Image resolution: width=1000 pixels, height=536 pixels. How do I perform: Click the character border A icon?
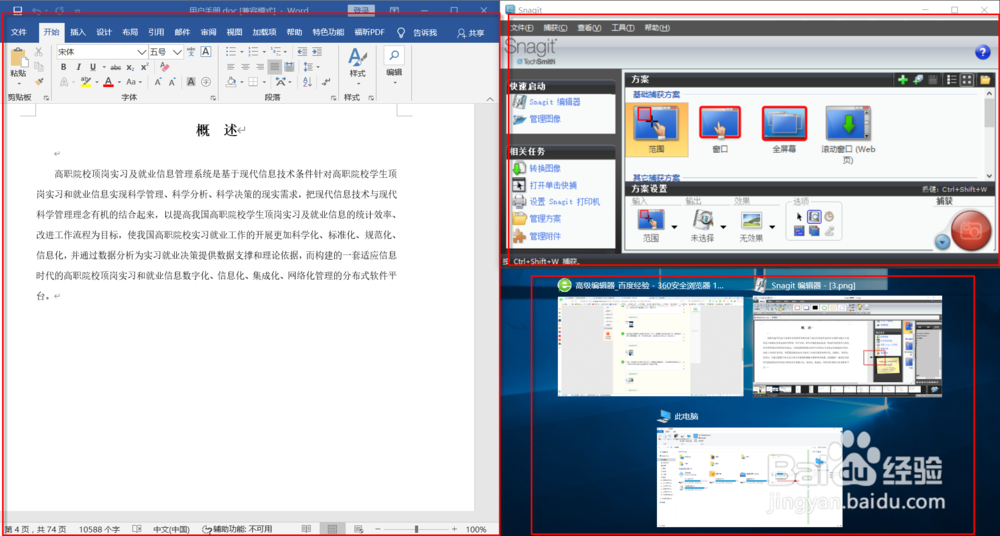pos(206,52)
